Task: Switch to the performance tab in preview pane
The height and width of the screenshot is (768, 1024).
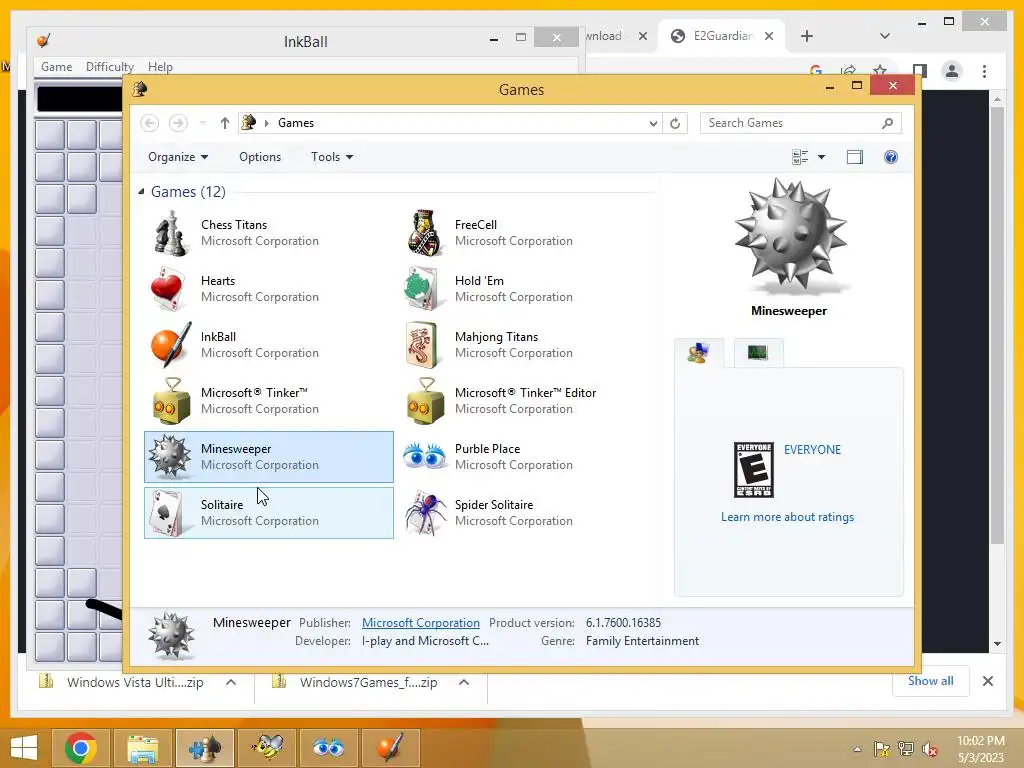Action: (x=758, y=353)
